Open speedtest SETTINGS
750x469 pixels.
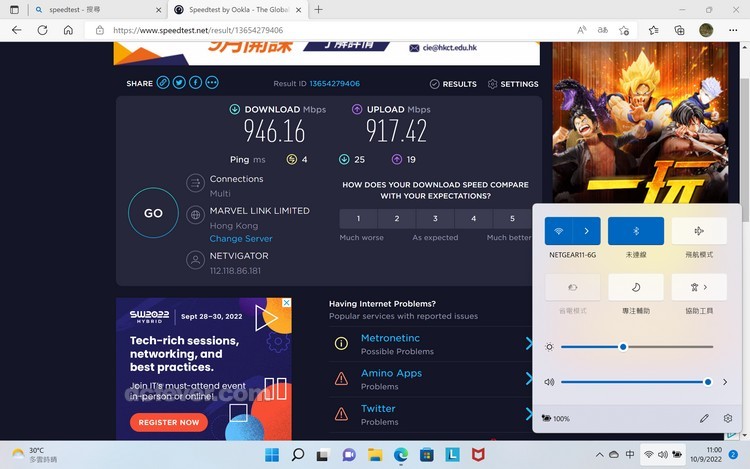[513, 84]
